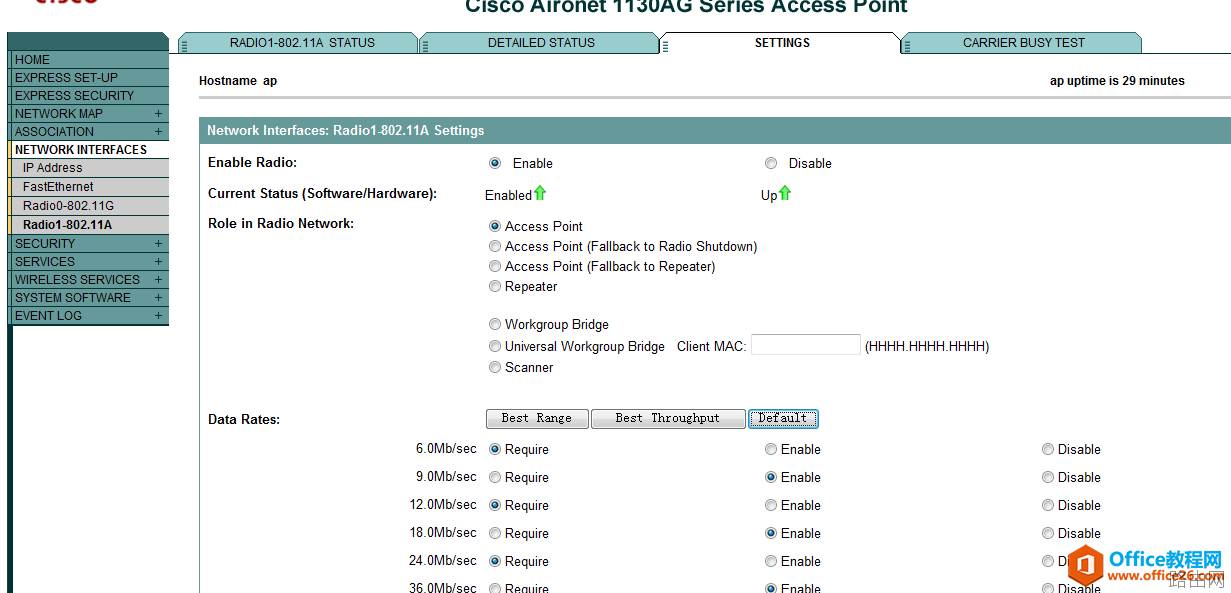Set 18.0Mb/sec to Enable
1231x593 pixels.
click(771, 533)
